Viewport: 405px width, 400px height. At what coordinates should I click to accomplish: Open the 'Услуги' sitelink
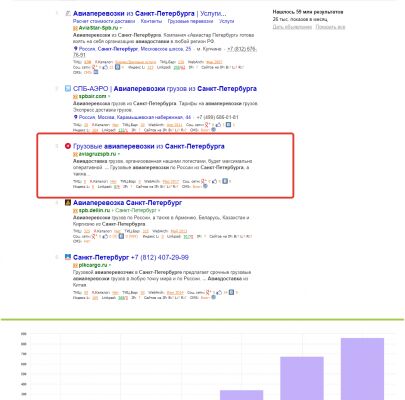(x=226, y=21)
